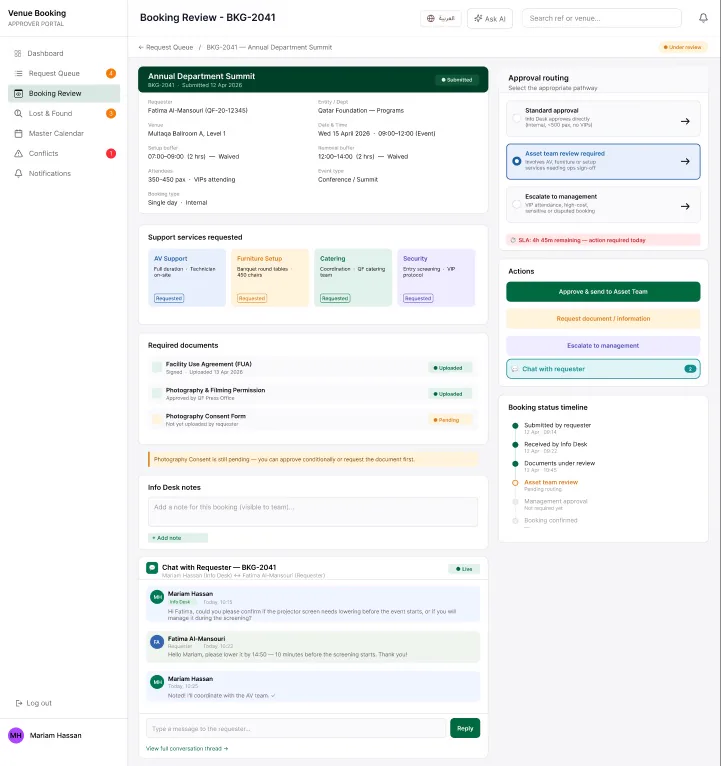Go to Dashboard in the sidebar

[64, 53]
